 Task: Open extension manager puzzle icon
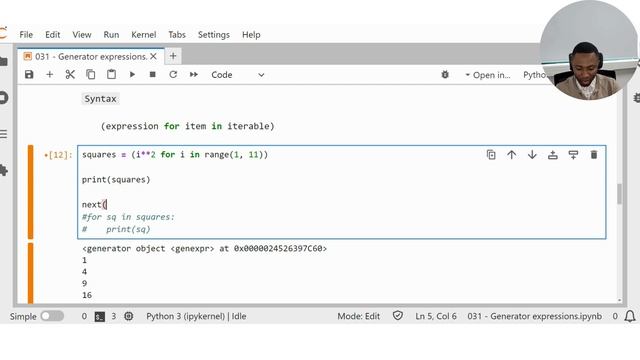point(4,170)
